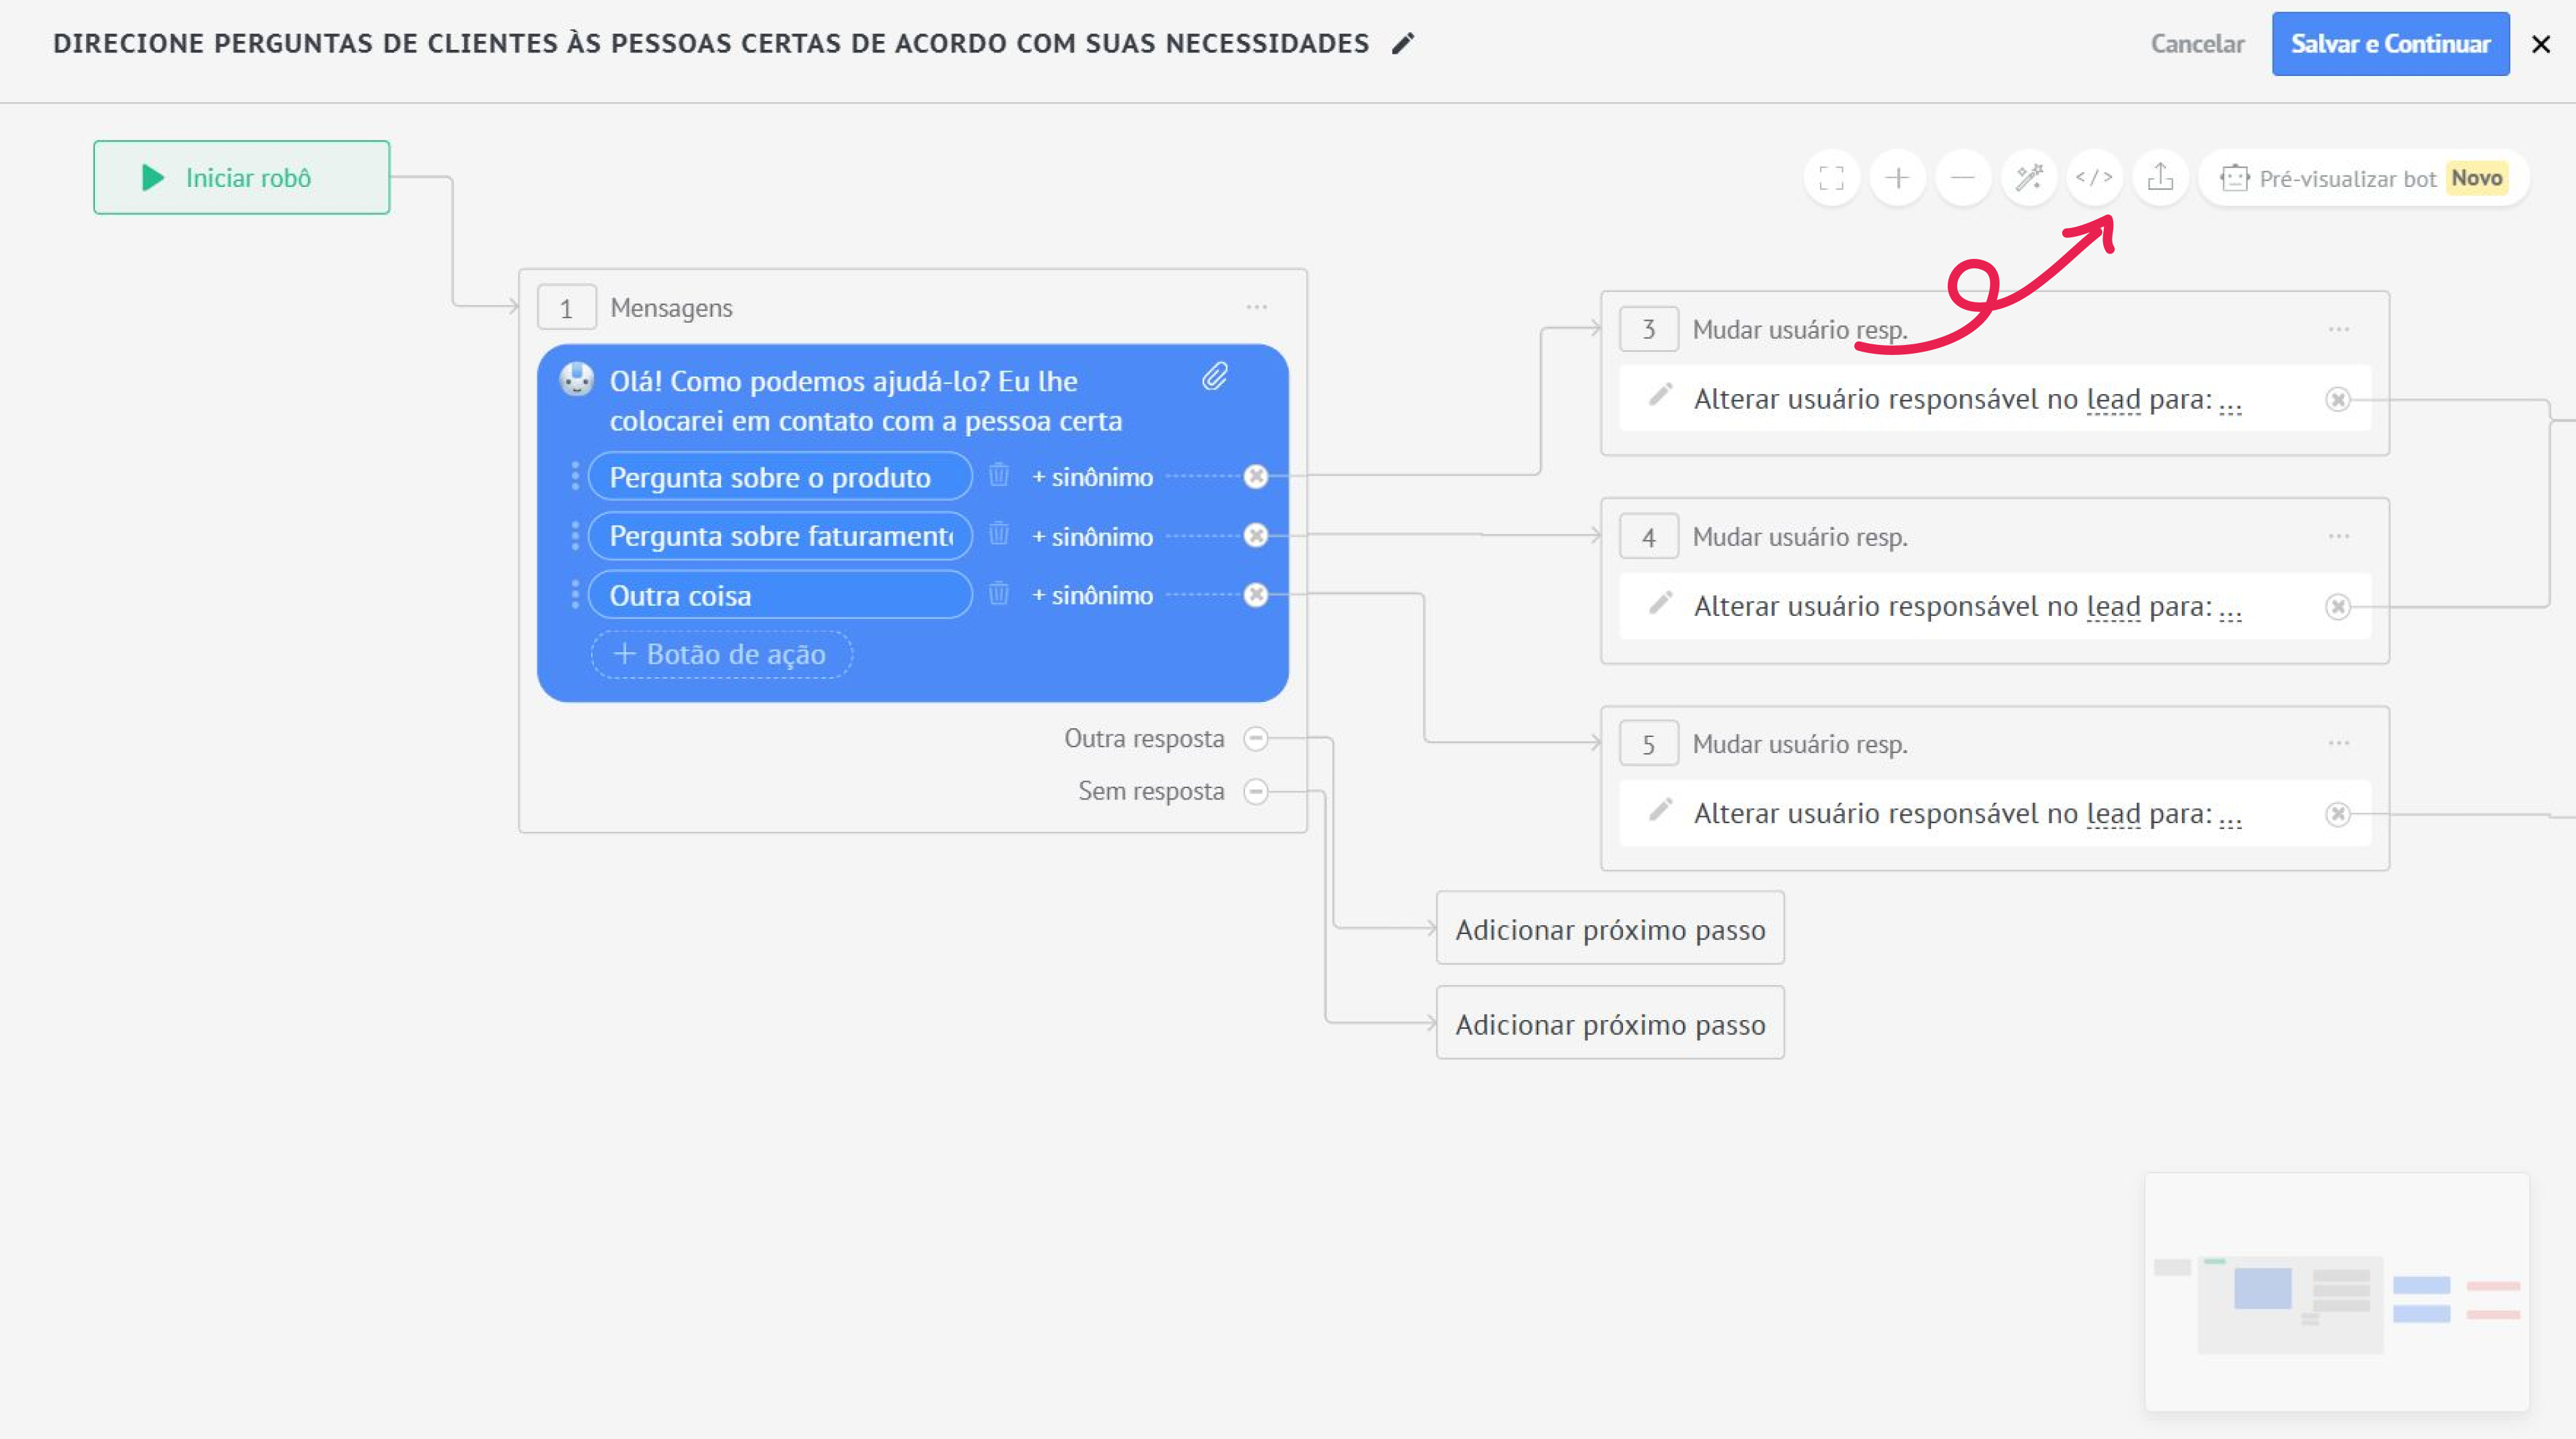Open options menu of step 3 block
Screen dimensions: 2576x1439
(2338, 329)
